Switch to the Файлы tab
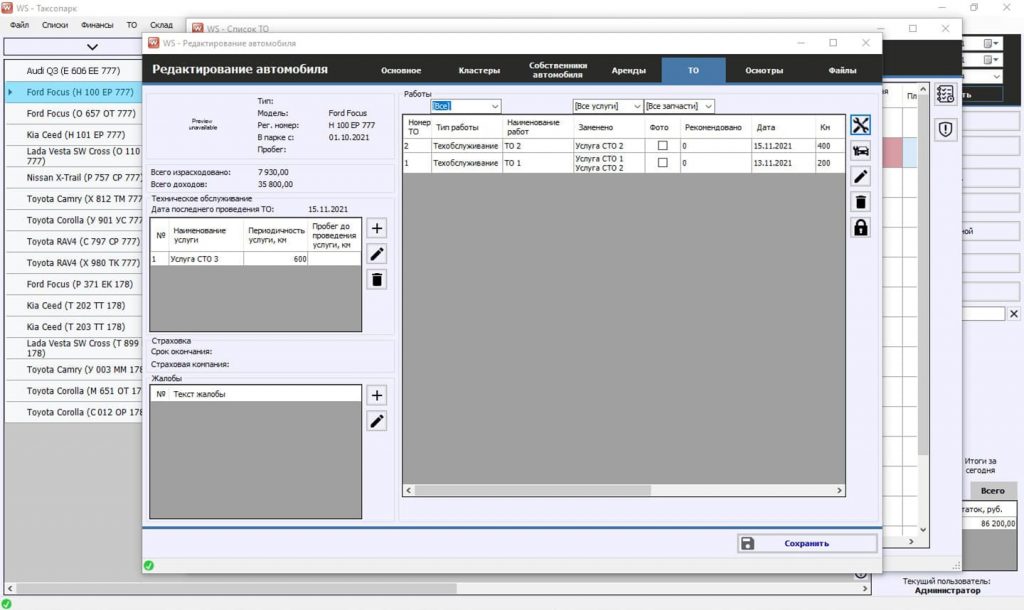The image size is (1024, 610). pyautogui.click(x=842, y=70)
